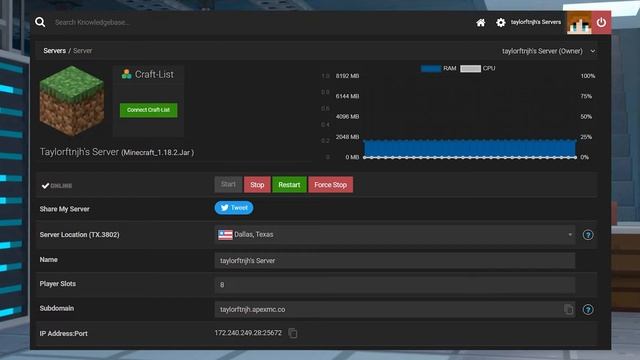
Task: Open settings gear icon in header
Action: (500, 22)
